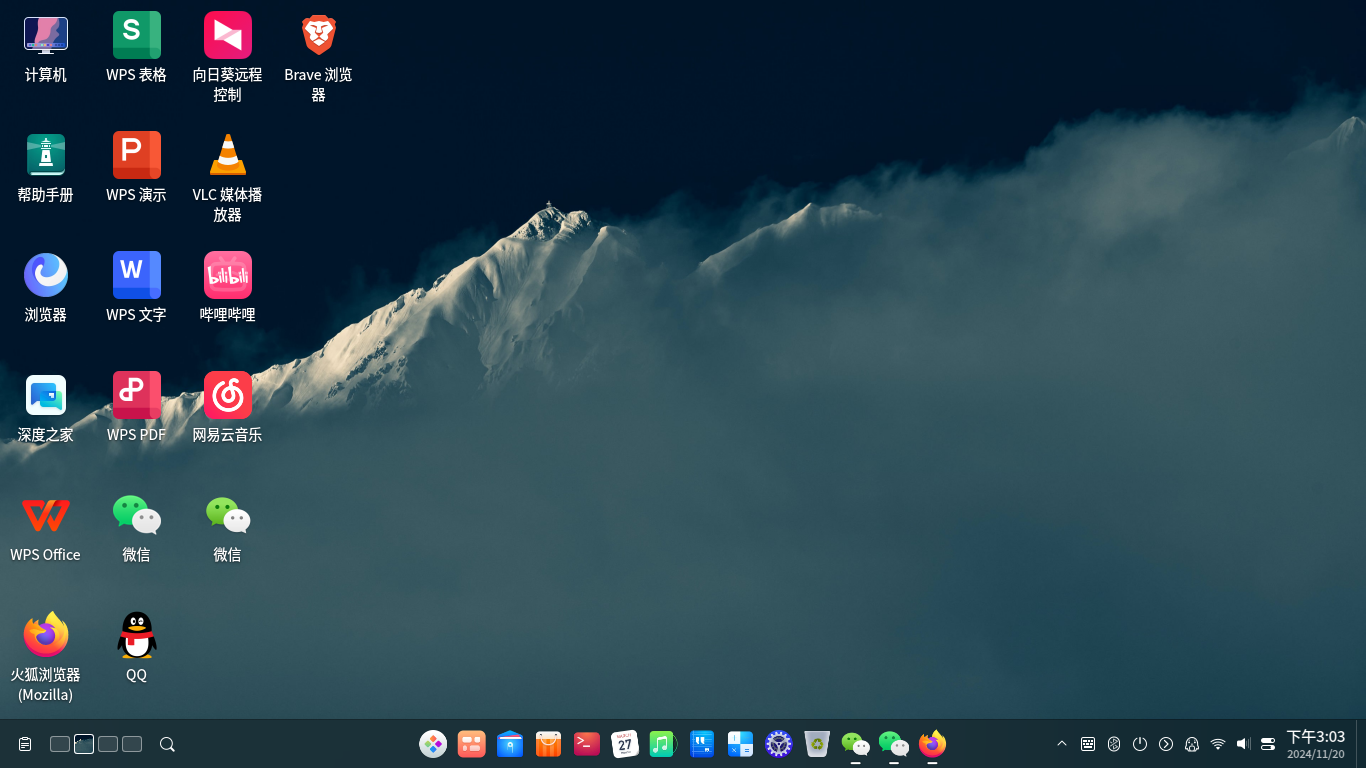The image size is (1366, 768).
Task: Click the dock WeChat icon beside trash
Action: 855,744
